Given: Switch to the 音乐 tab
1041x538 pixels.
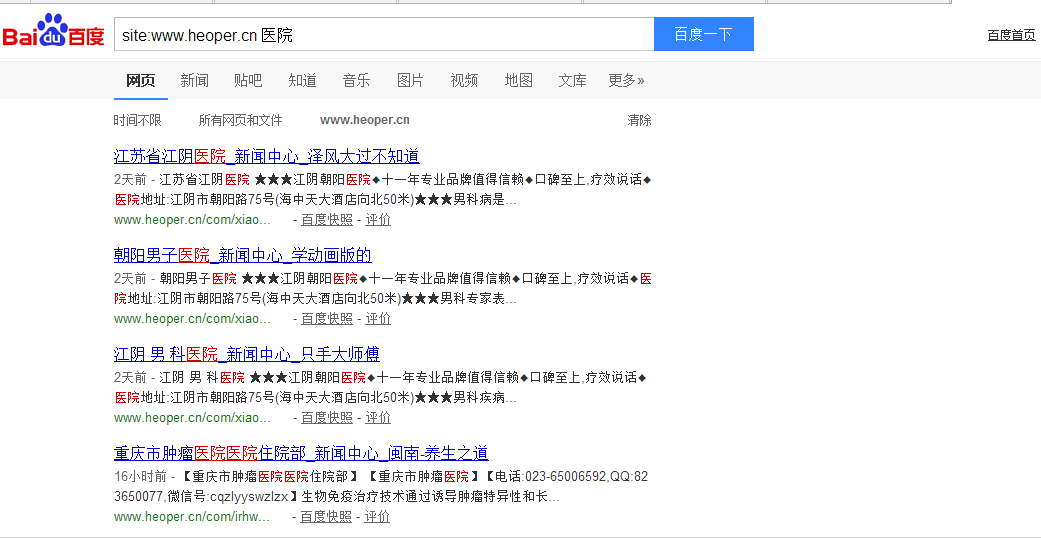Looking at the screenshot, I should 357,80.
